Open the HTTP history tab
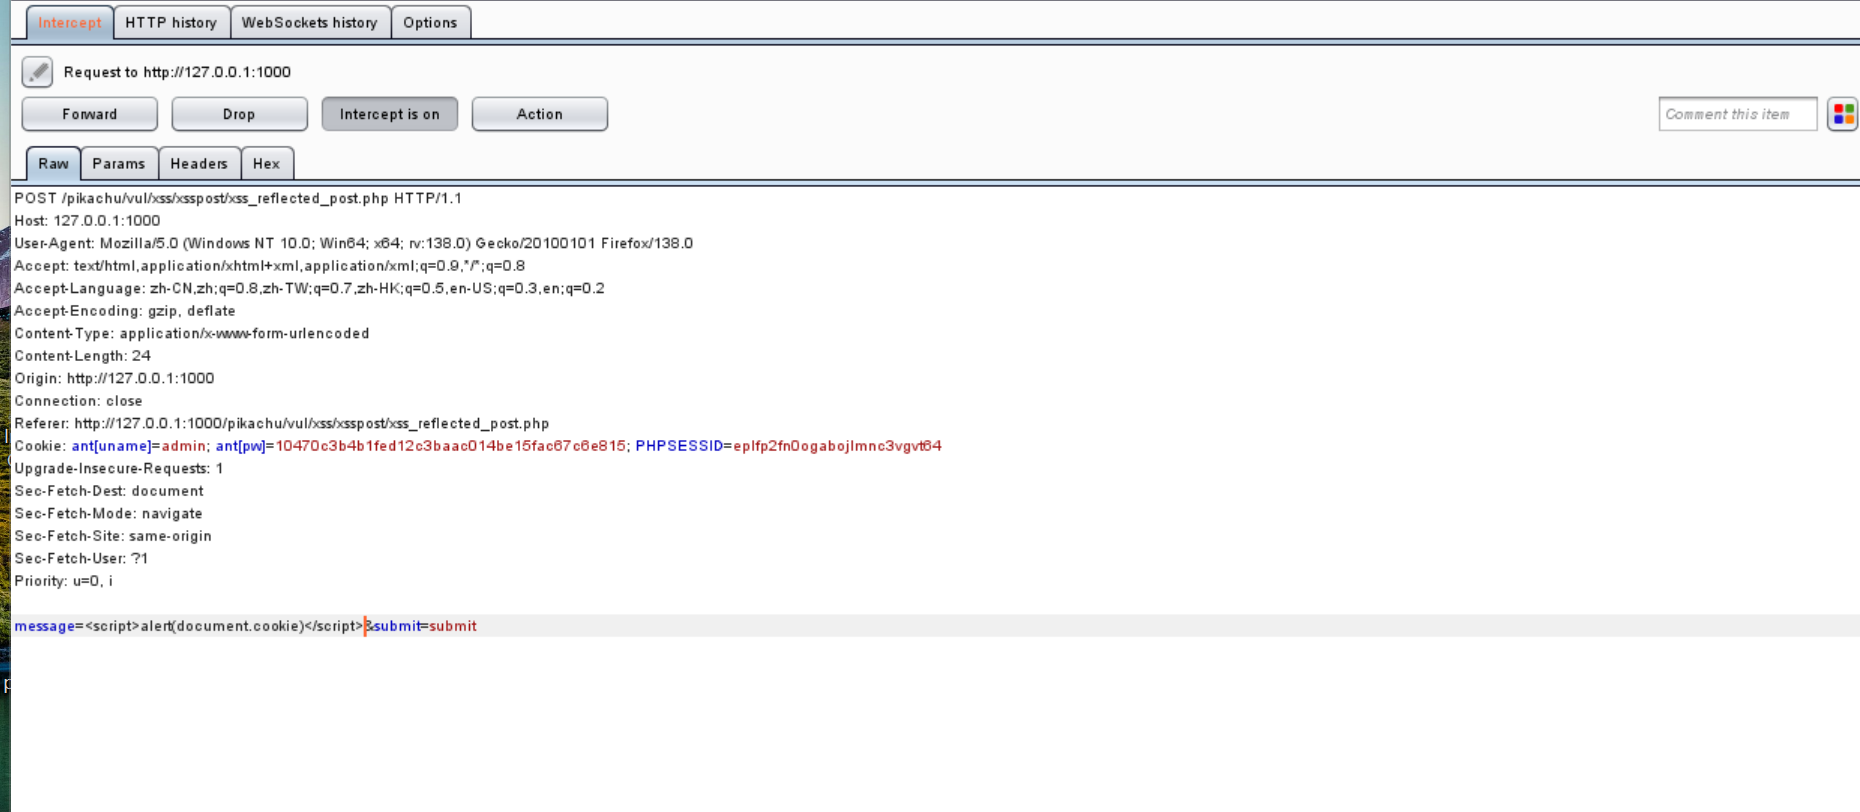This screenshot has width=1860, height=812. [171, 22]
